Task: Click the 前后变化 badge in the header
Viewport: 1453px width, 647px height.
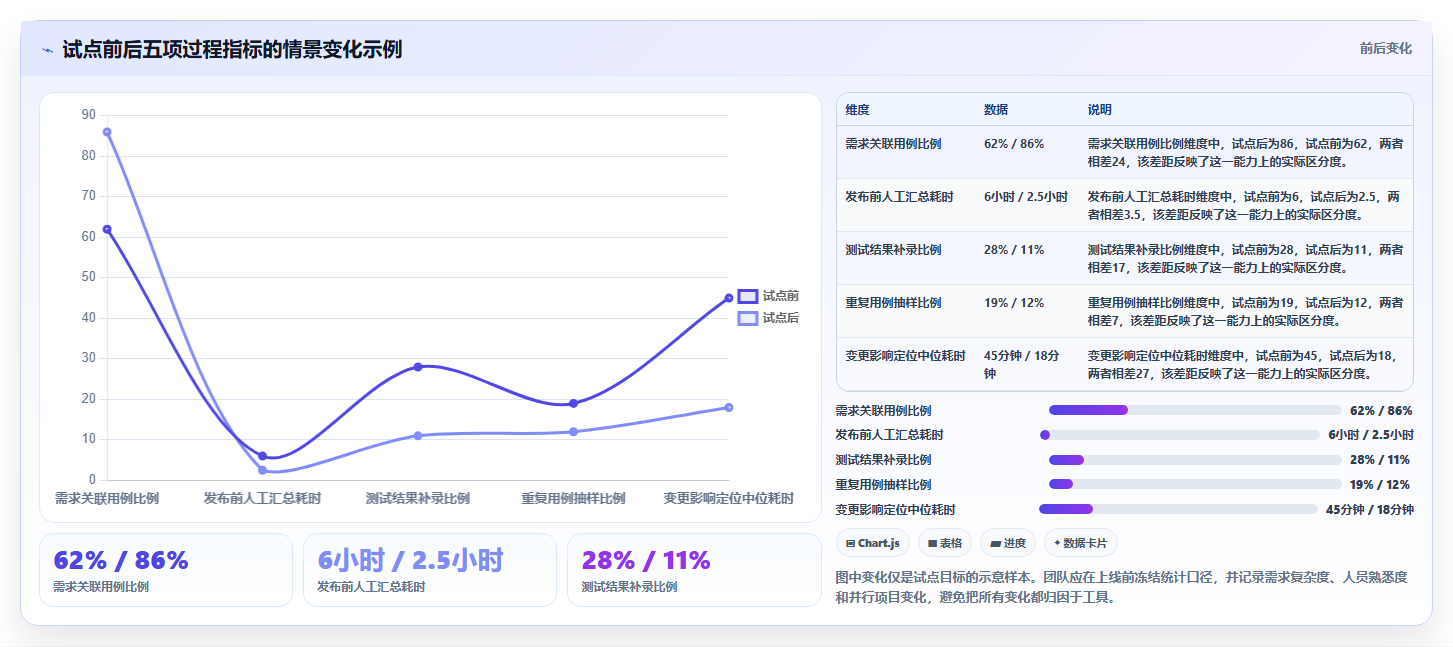Action: (x=1385, y=48)
